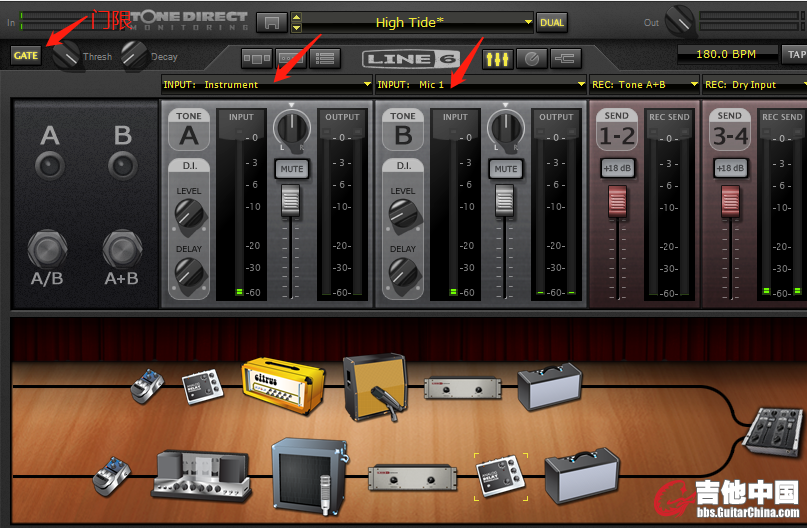Turn the Out volume knob
Screen dimensions: 807x528
(x=680, y=20)
